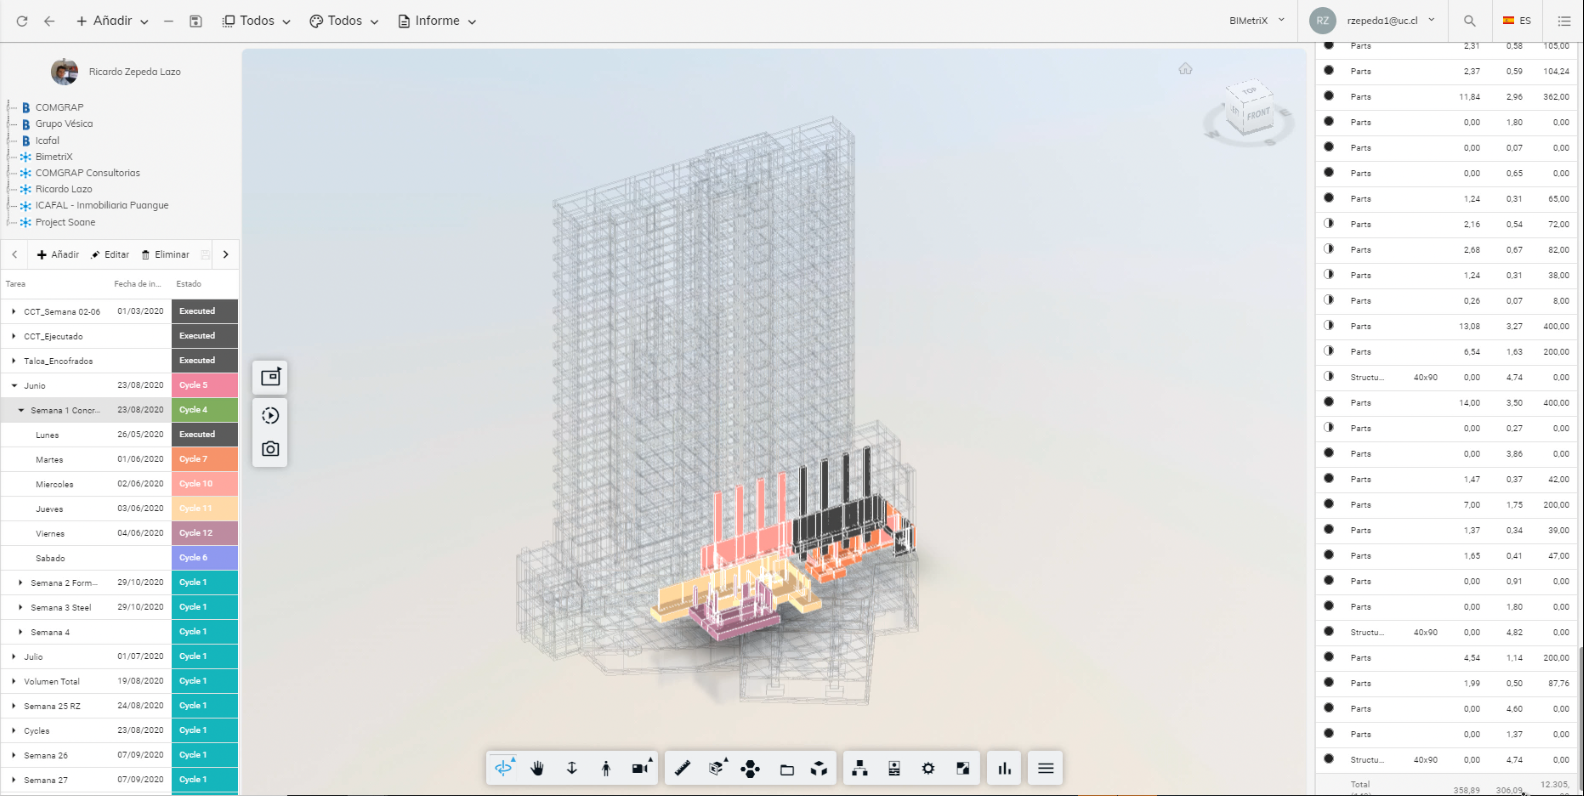The width and height of the screenshot is (1584, 796).
Task: Click the minus remove icon in the top bar
Action: tap(168, 21)
